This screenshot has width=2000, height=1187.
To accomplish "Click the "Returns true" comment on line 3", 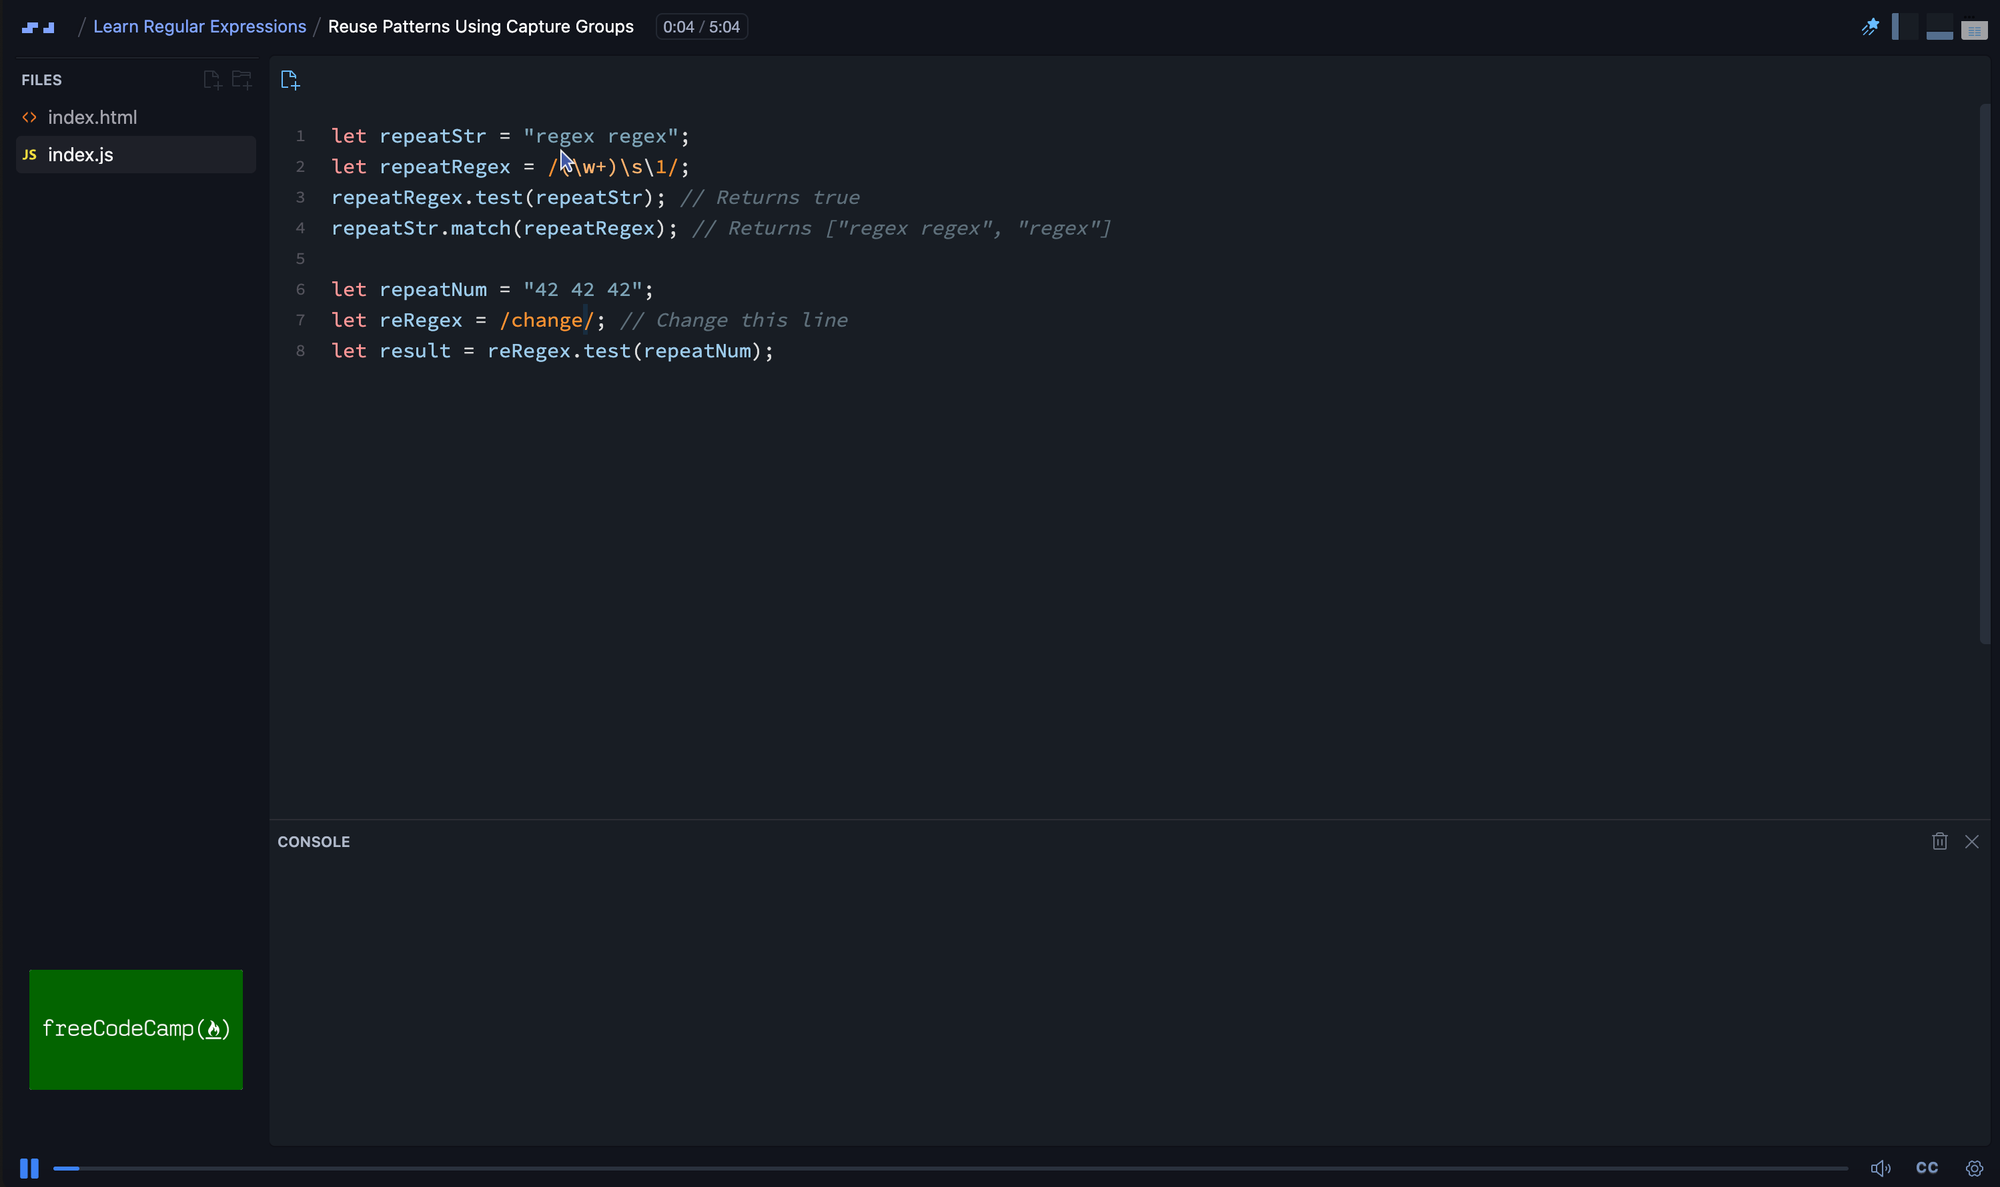I will (770, 198).
